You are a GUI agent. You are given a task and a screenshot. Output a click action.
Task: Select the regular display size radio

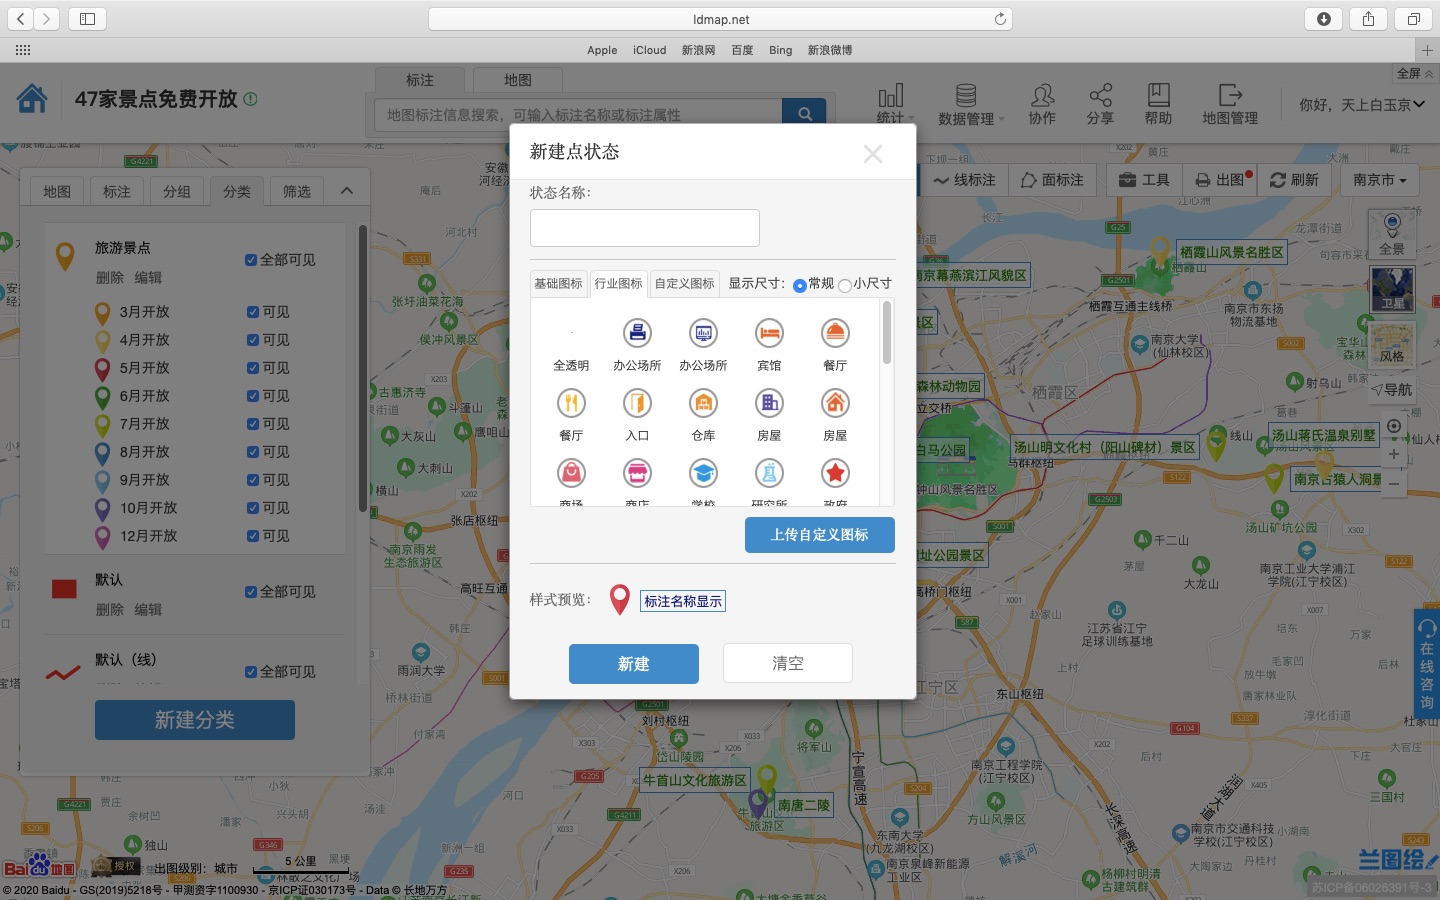tap(799, 285)
